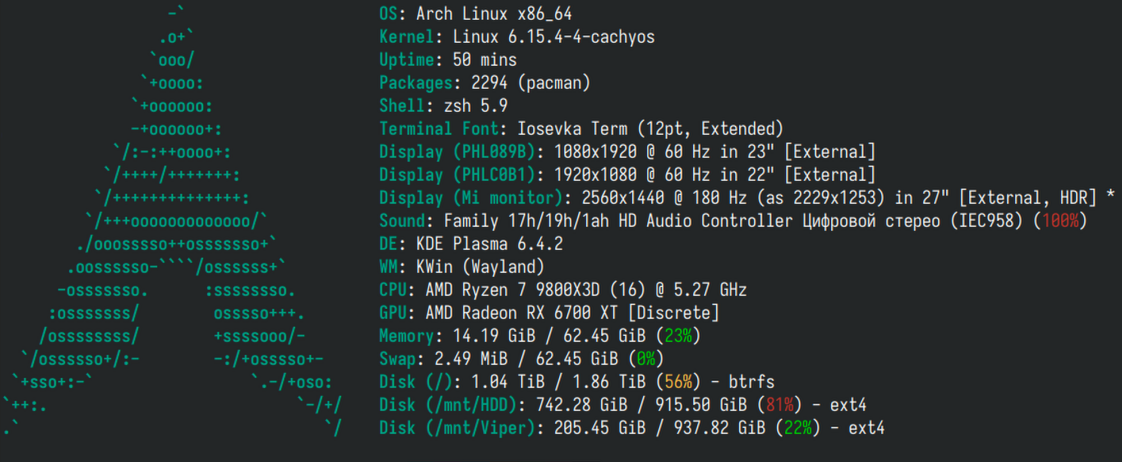
Task: Click the GPU AMD Radeon RX 6700 XT line
Action: pos(549,313)
